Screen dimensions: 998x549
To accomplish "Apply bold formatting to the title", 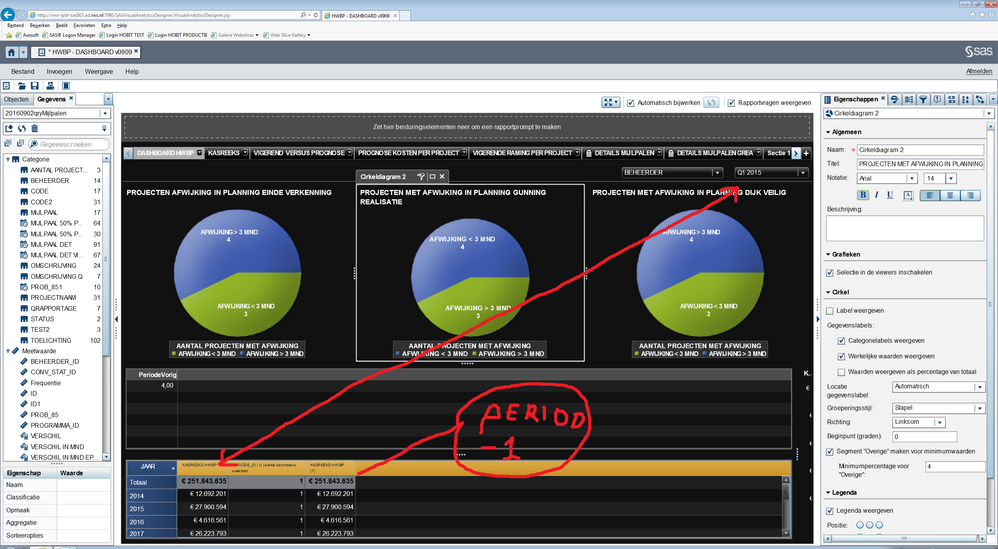I will point(863,195).
